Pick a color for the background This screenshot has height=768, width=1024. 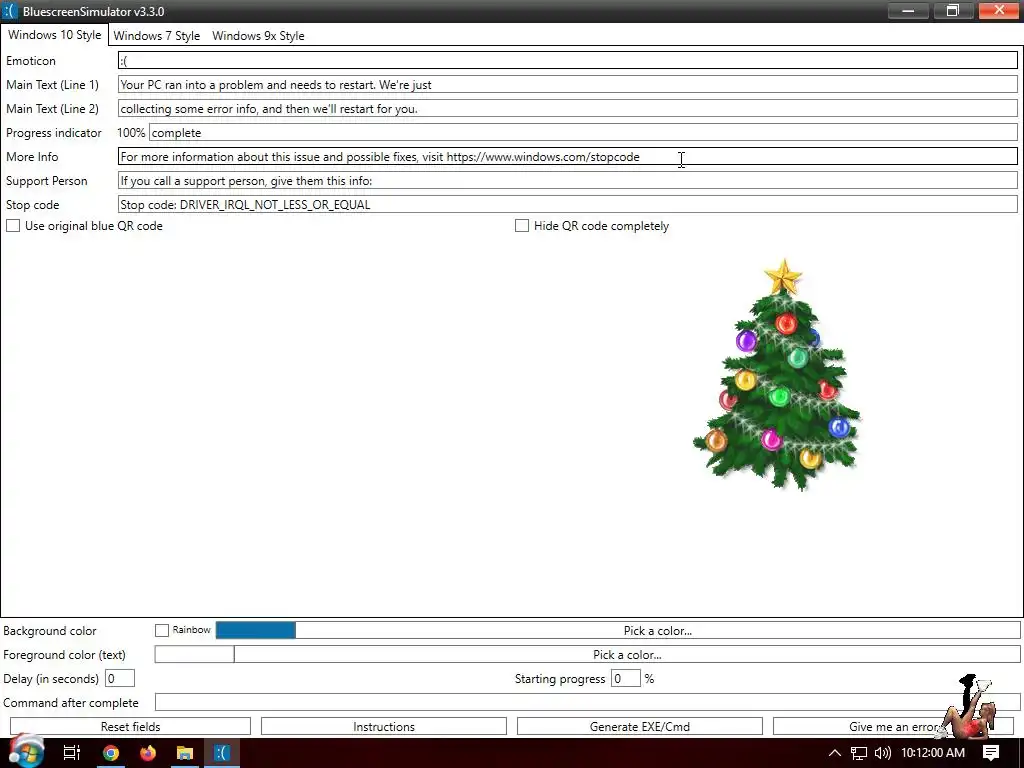(658, 631)
